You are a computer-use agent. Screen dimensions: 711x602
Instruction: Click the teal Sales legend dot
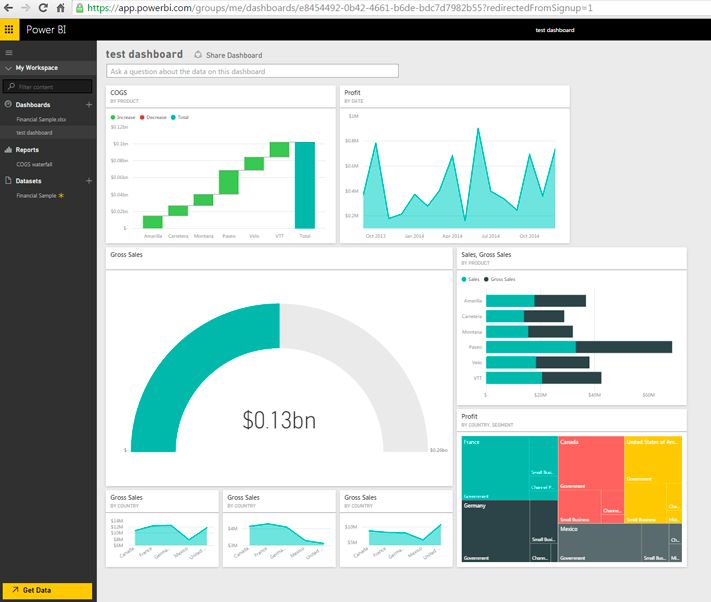pos(464,279)
